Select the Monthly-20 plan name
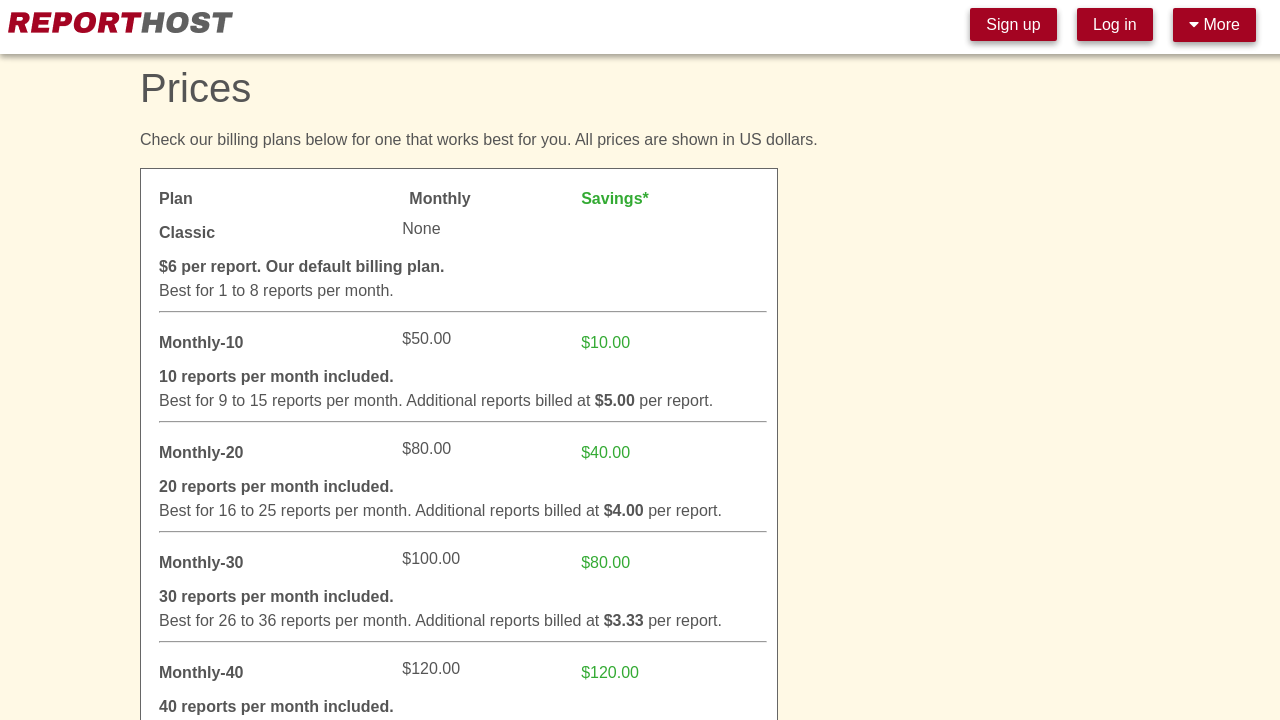Screen dimensions: 1280x720 tap(201, 453)
